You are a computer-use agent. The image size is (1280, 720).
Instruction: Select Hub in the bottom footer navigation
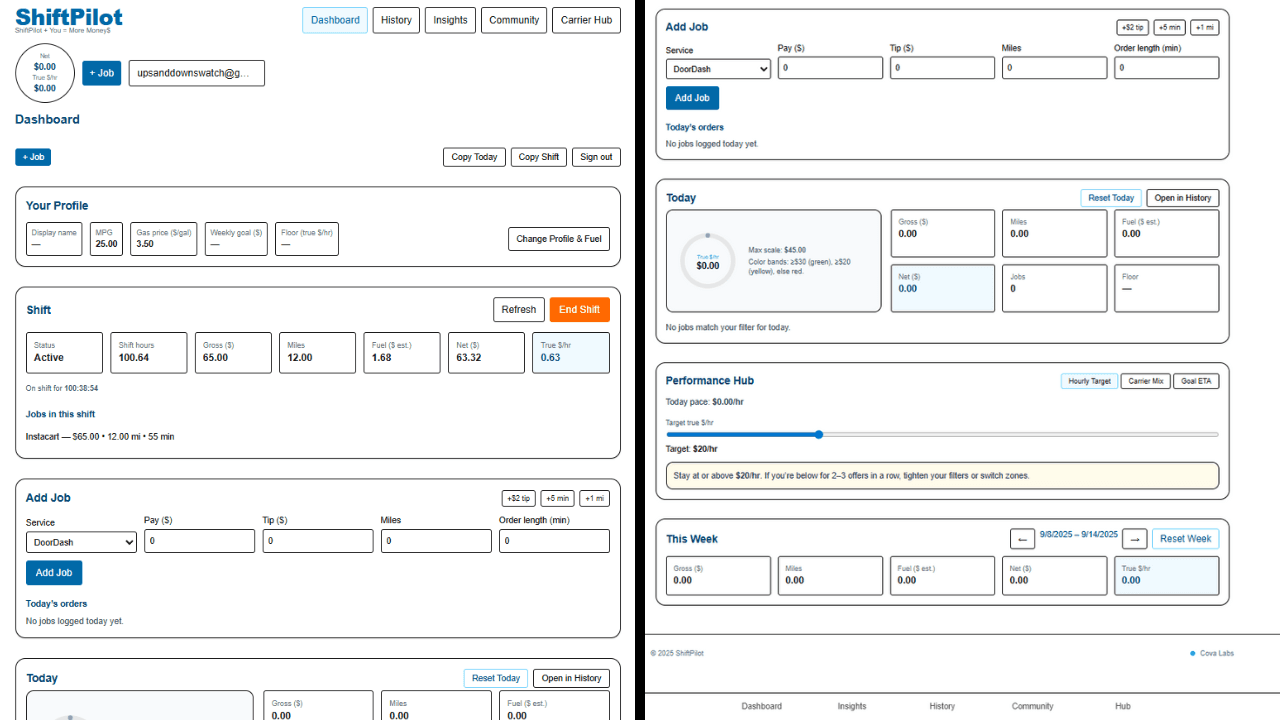(1123, 706)
